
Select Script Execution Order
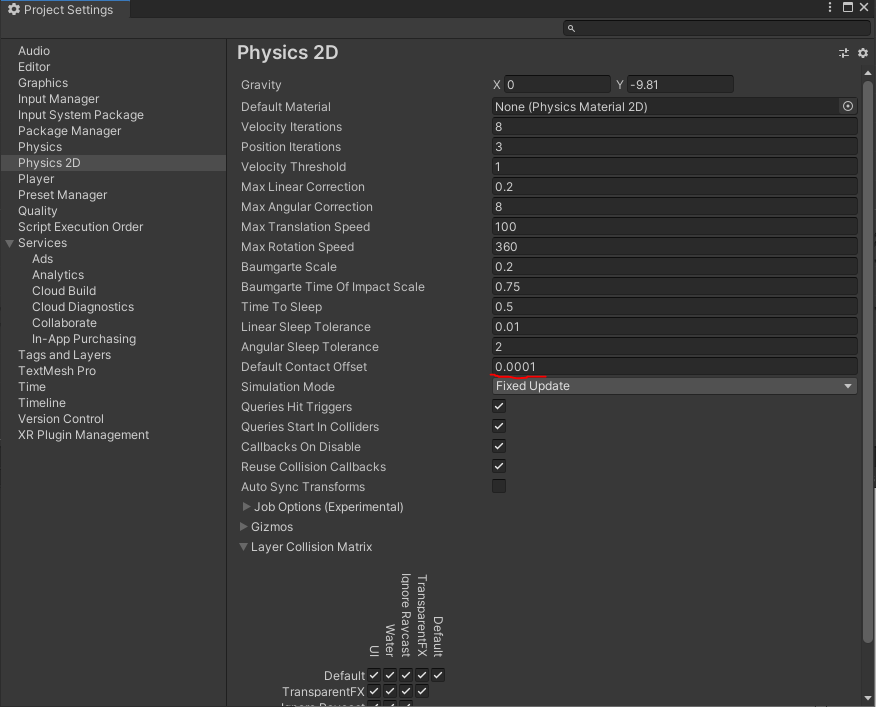click(80, 227)
